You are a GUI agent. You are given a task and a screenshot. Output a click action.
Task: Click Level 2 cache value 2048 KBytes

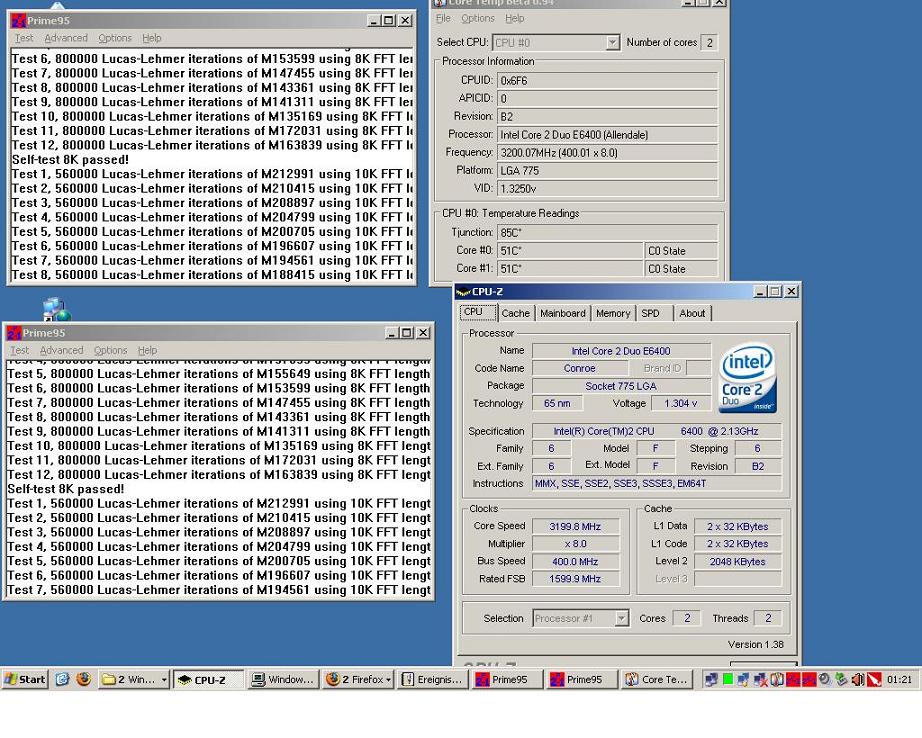point(737,562)
